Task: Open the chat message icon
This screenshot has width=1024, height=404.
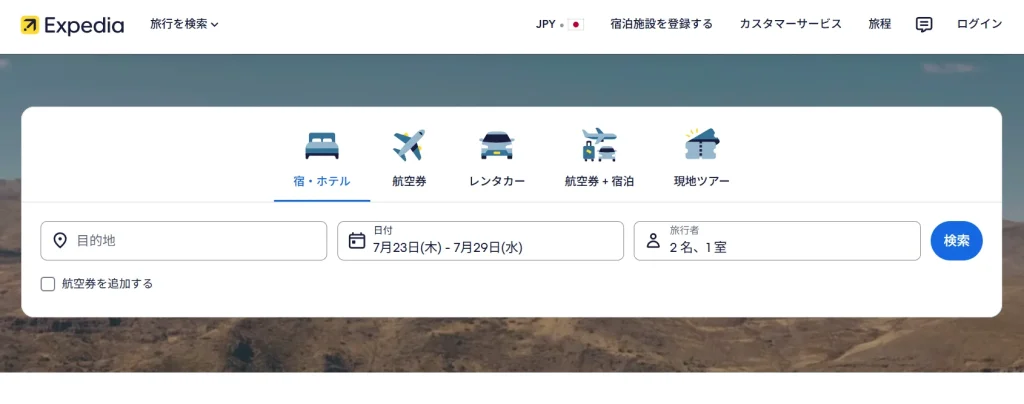Action: pyautogui.click(x=923, y=25)
